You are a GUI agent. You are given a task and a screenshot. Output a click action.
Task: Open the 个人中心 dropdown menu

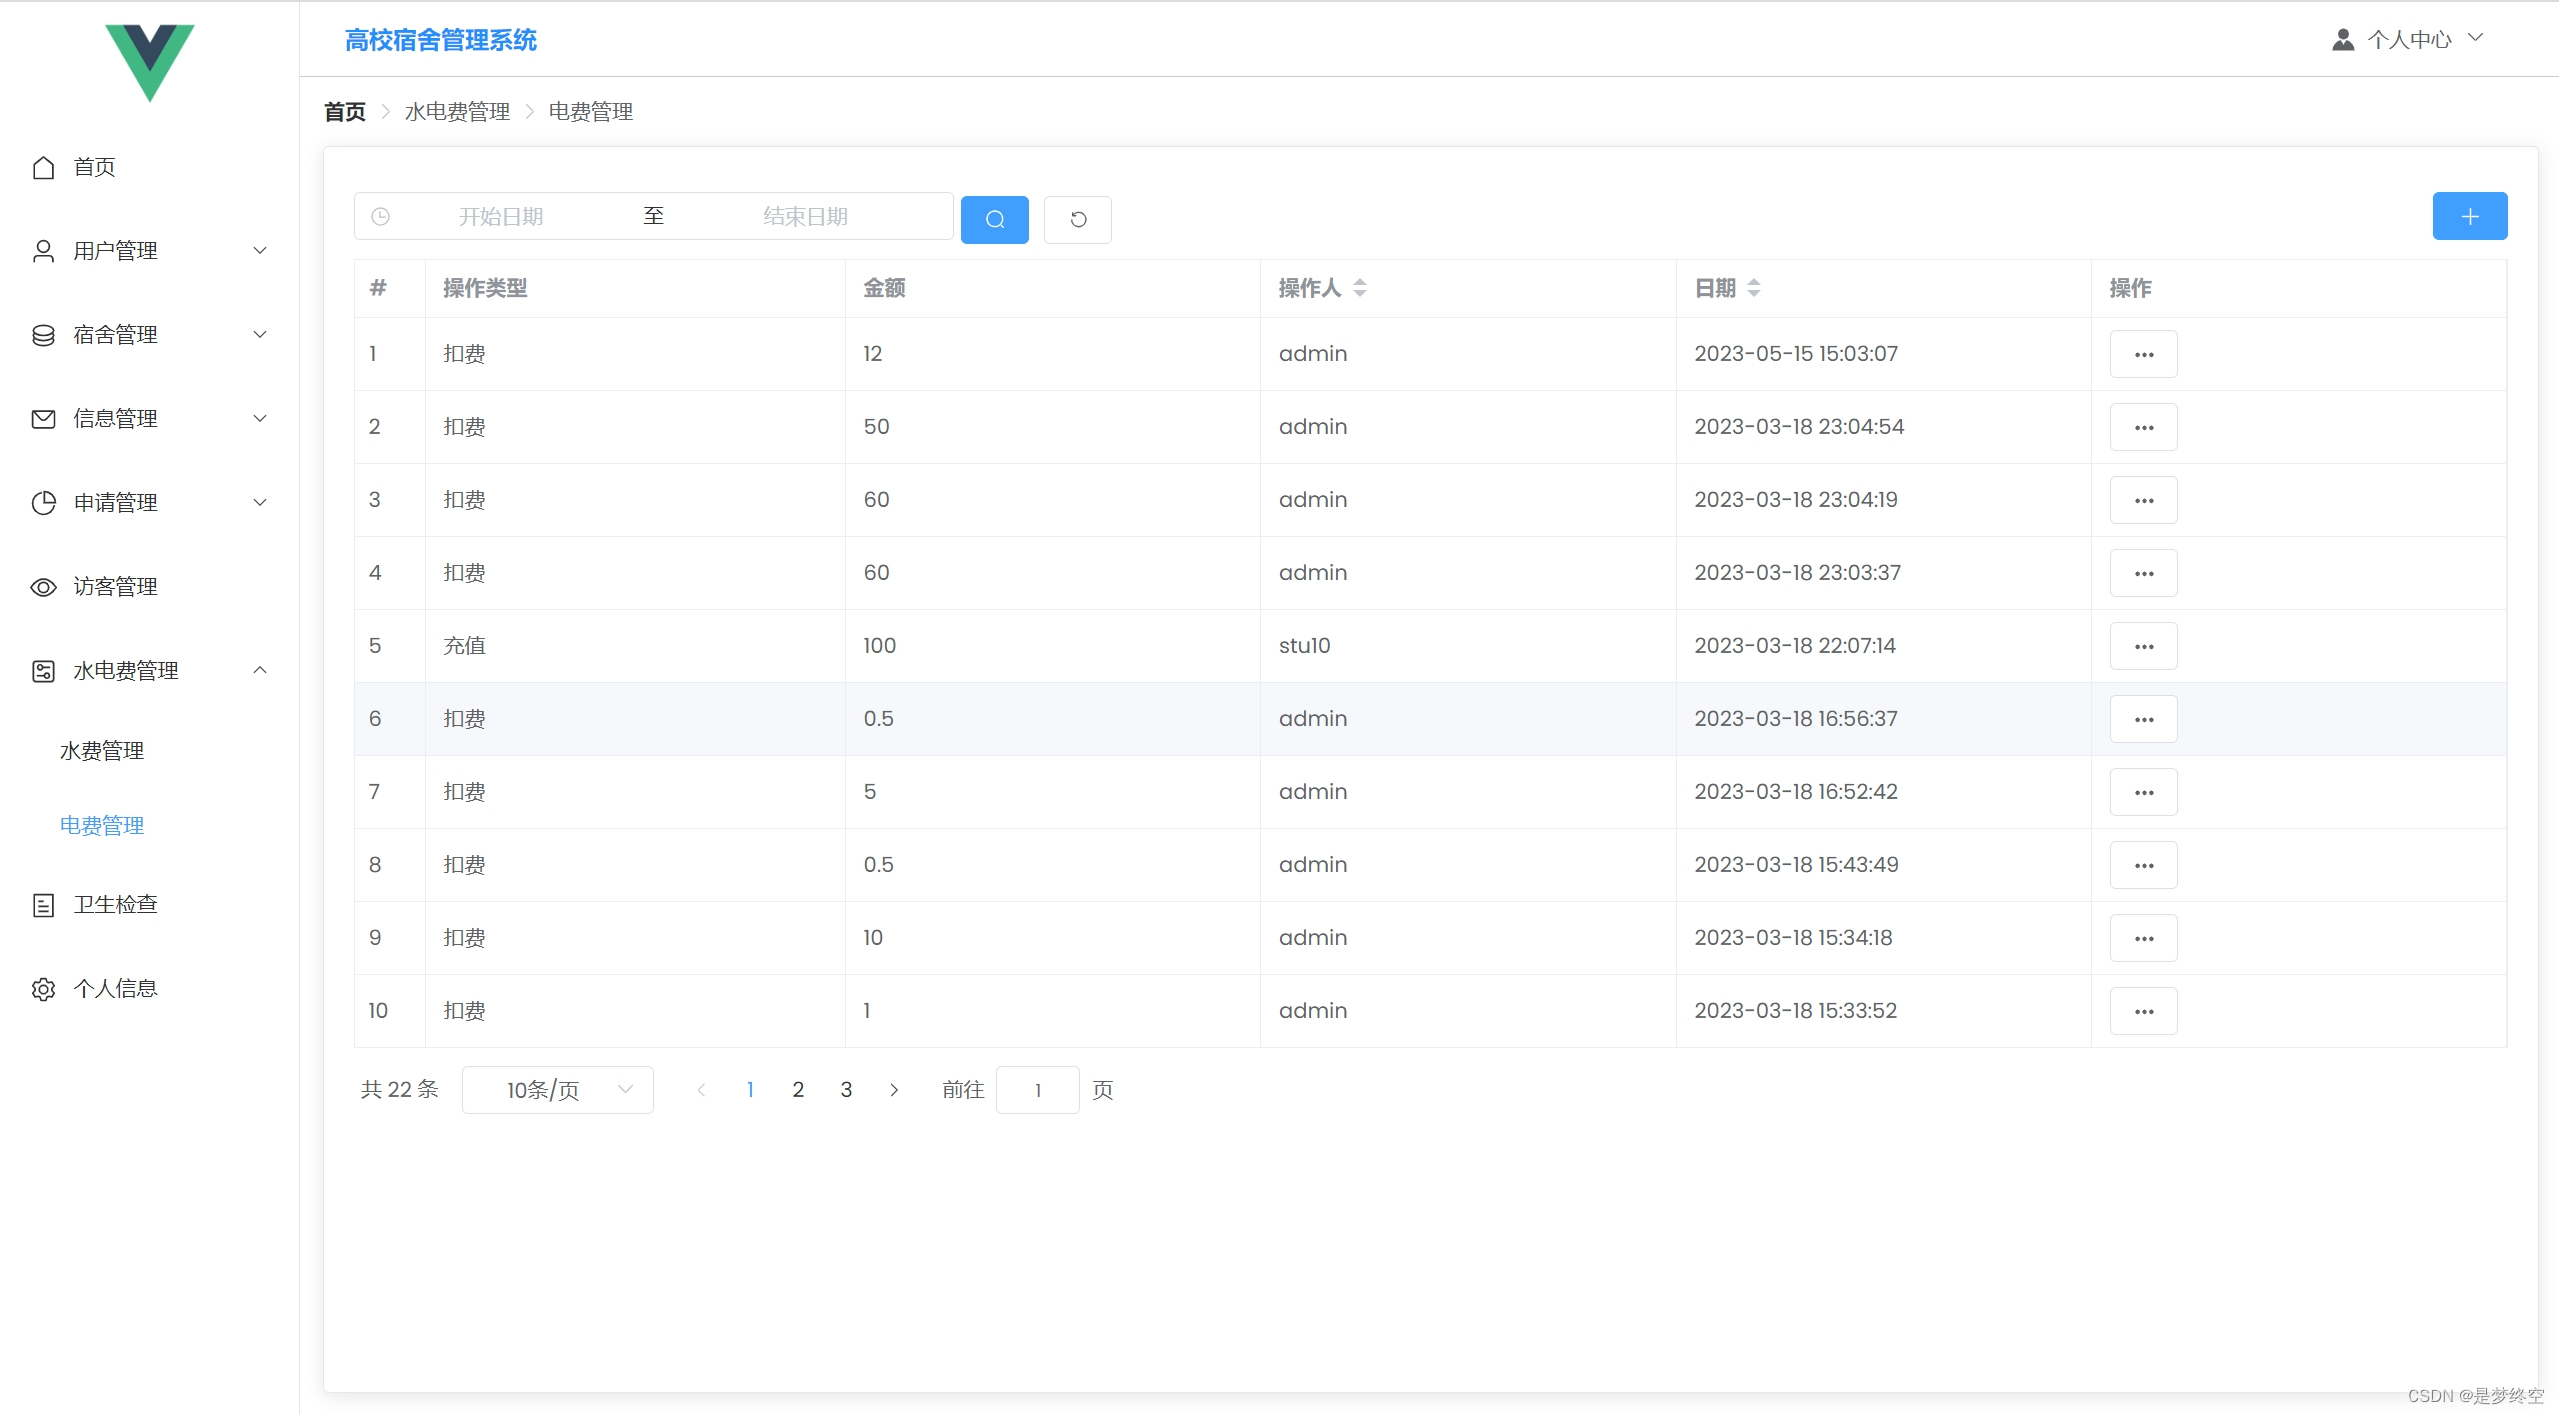2411,39
